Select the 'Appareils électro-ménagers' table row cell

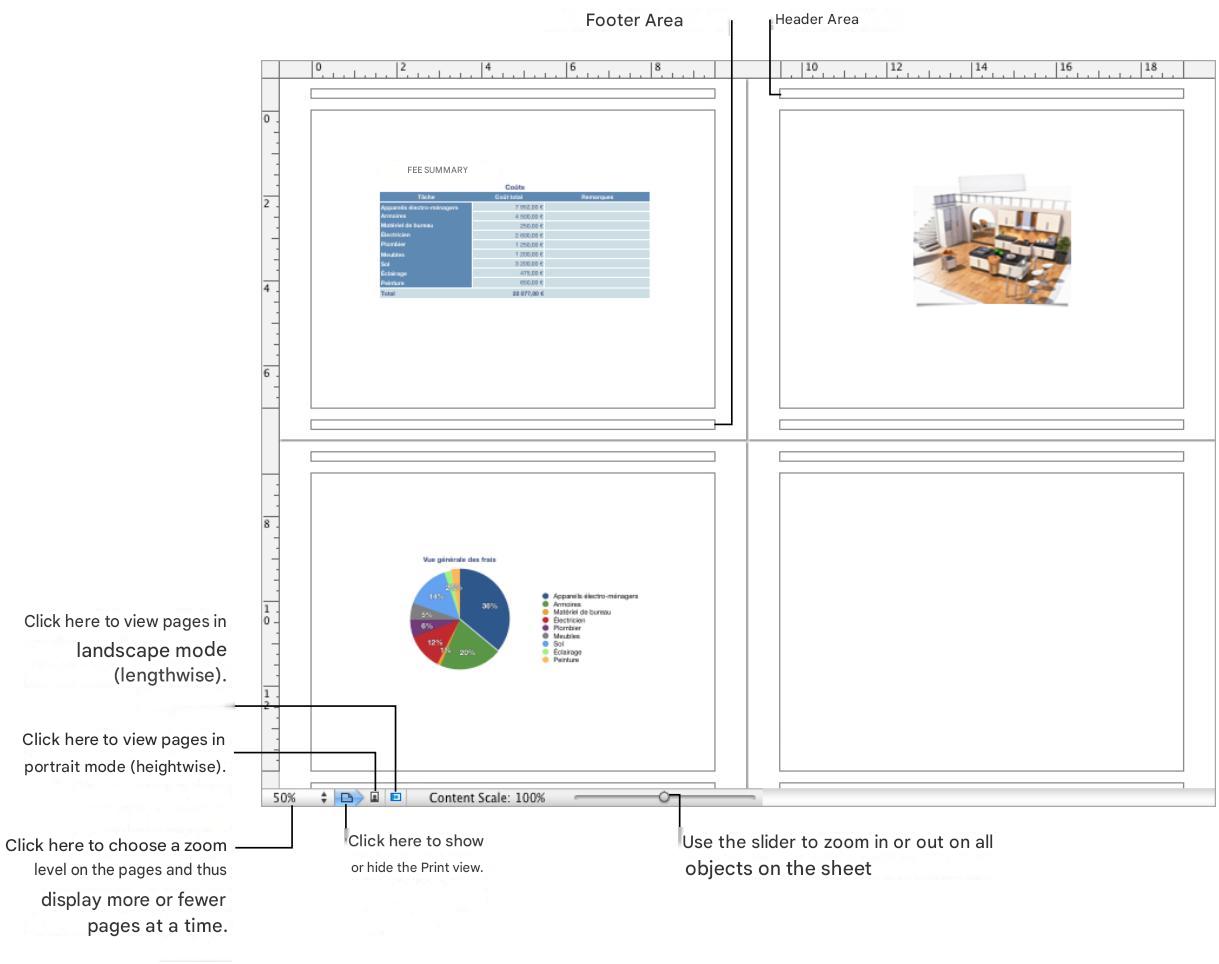(x=426, y=207)
